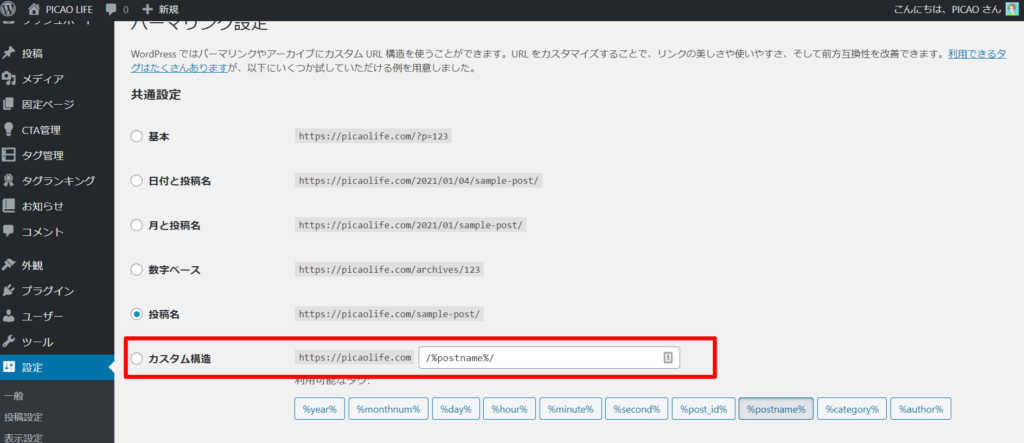The image size is (1024, 443).
Task: Select the 投稿名 radio button
Action: pos(136,314)
